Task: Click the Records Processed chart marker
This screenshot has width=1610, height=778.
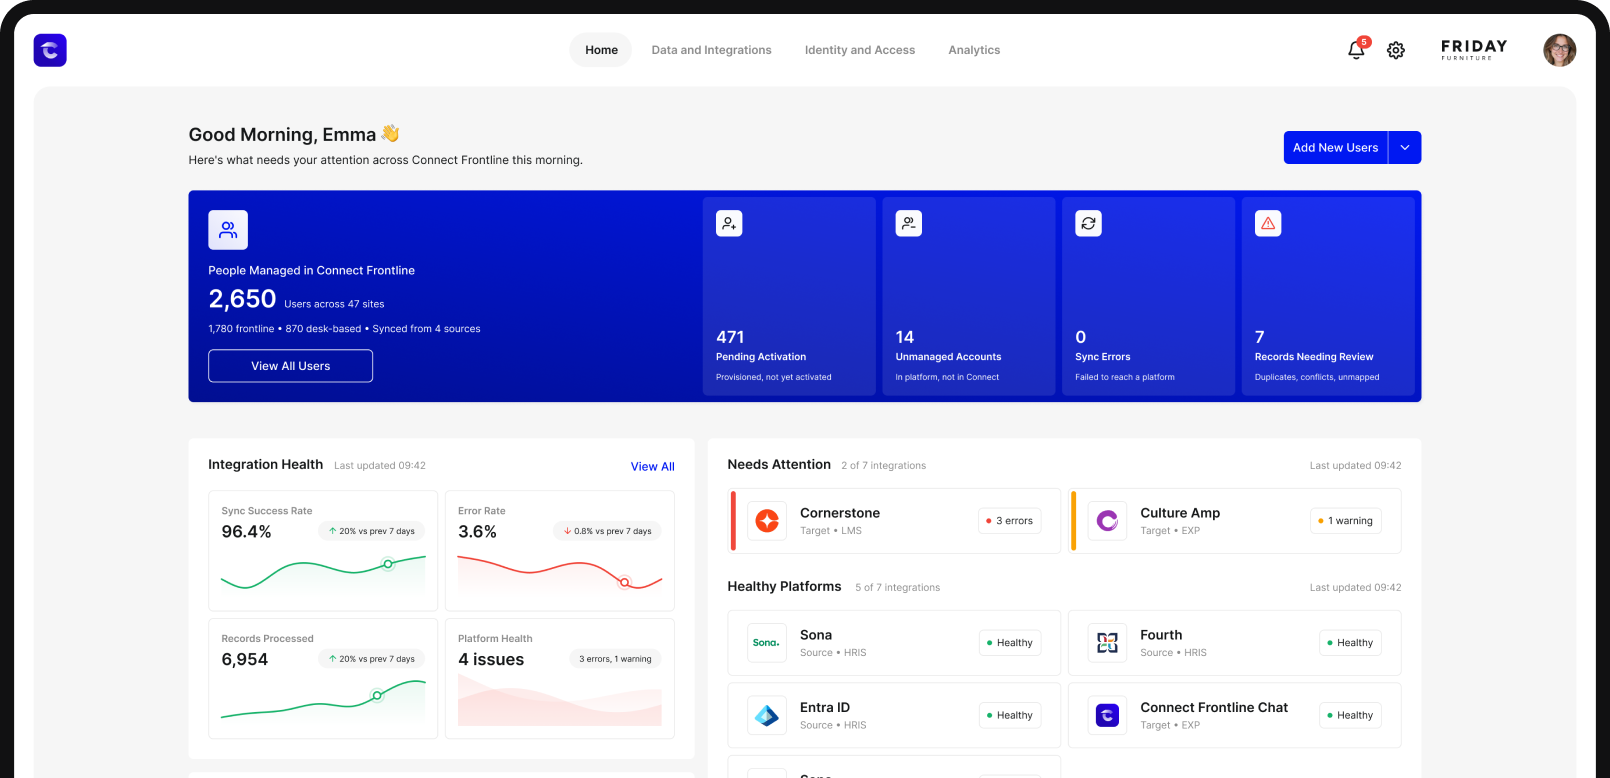Action: [x=377, y=695]
